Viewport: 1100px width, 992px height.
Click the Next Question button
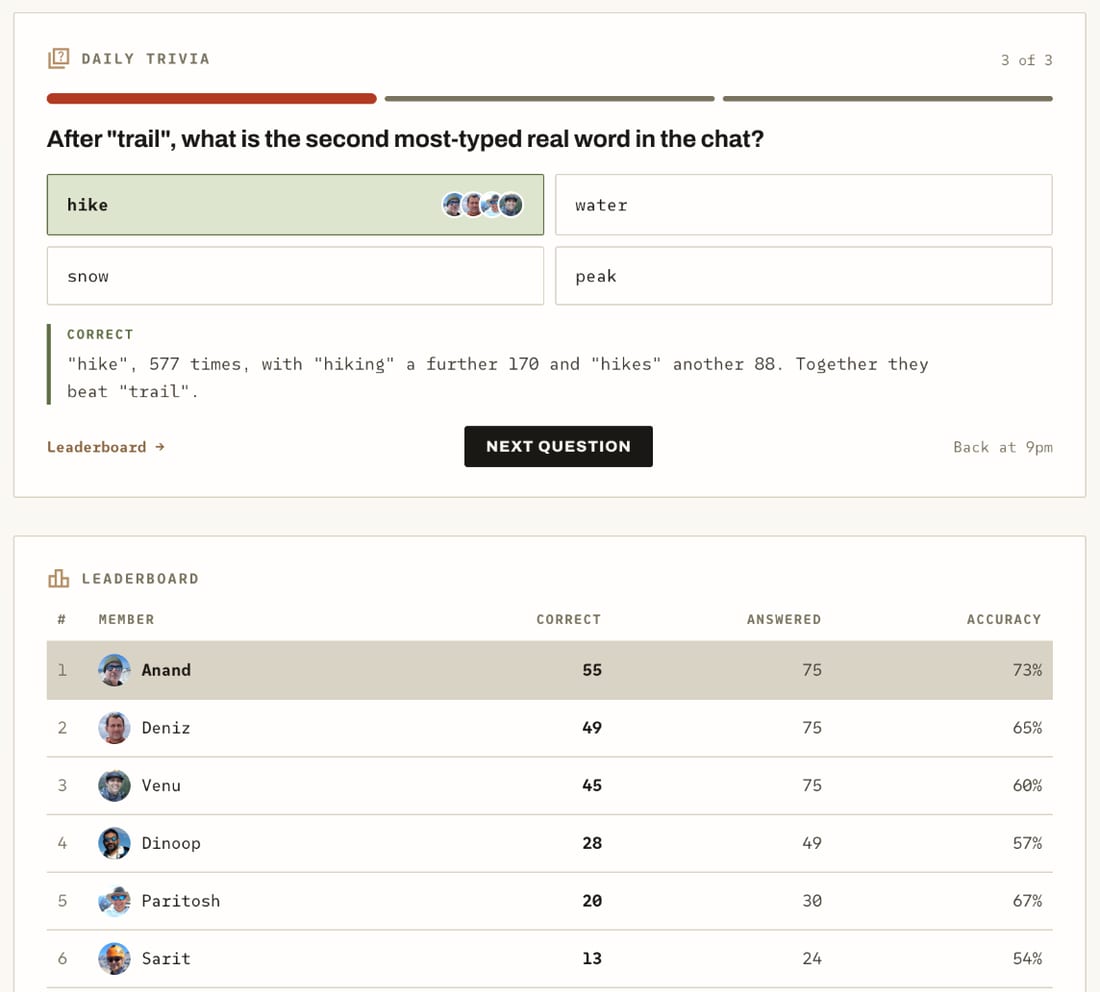[x=558, y=446]
